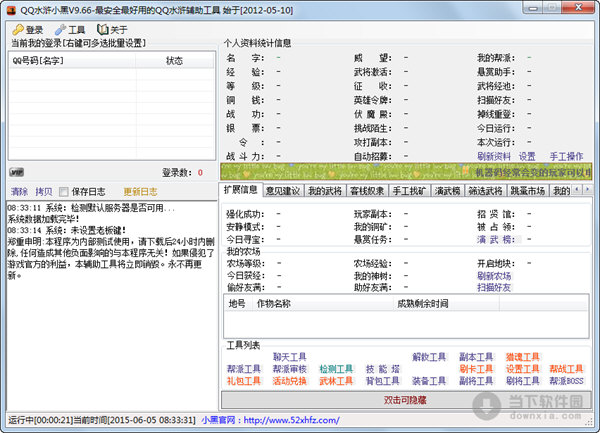Open the 帮派工具 link
The image size is (600, 433).
pos(244,369)
